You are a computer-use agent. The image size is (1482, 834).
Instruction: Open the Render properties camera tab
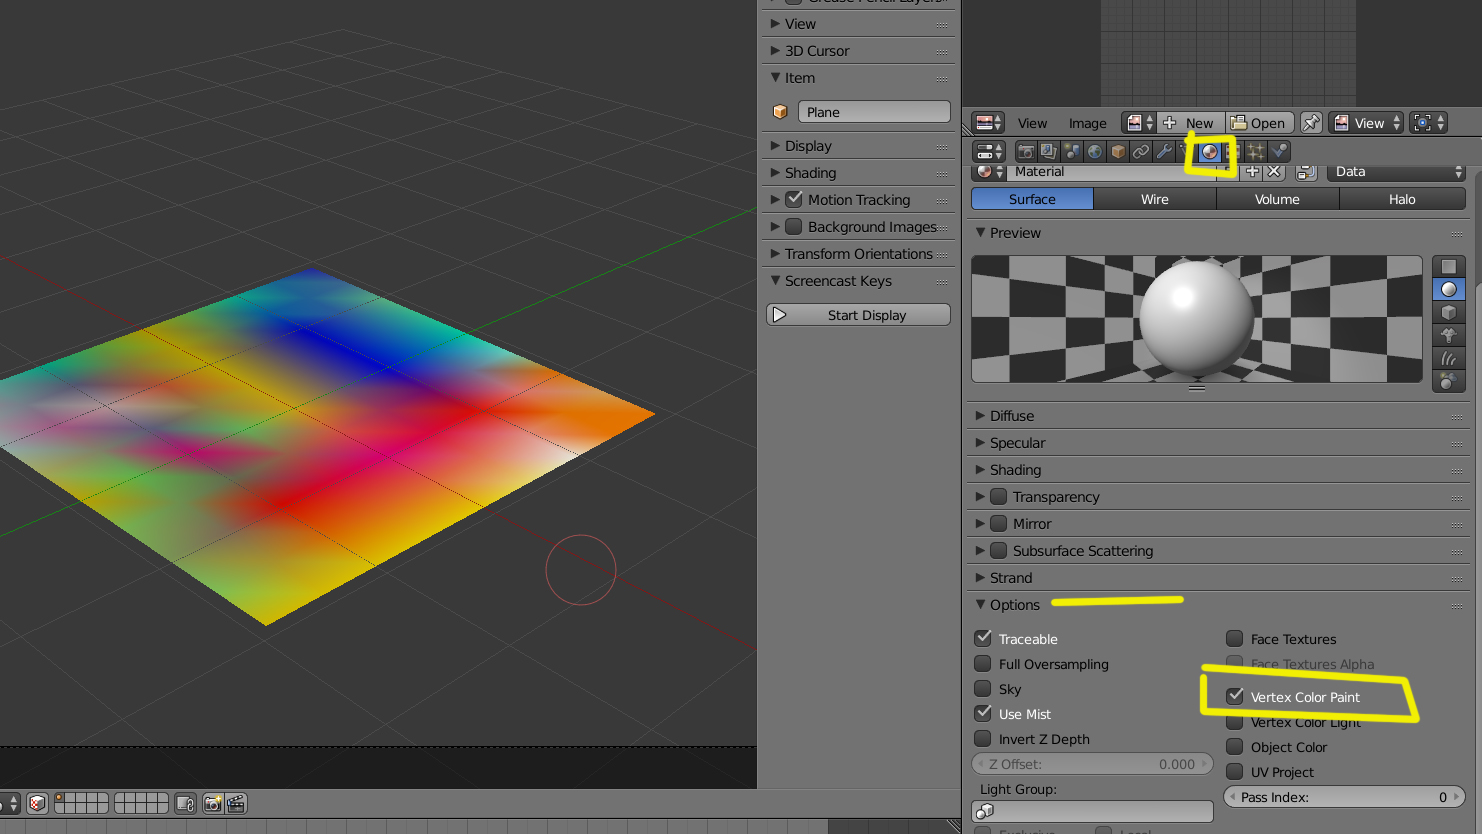(1025, 152)
